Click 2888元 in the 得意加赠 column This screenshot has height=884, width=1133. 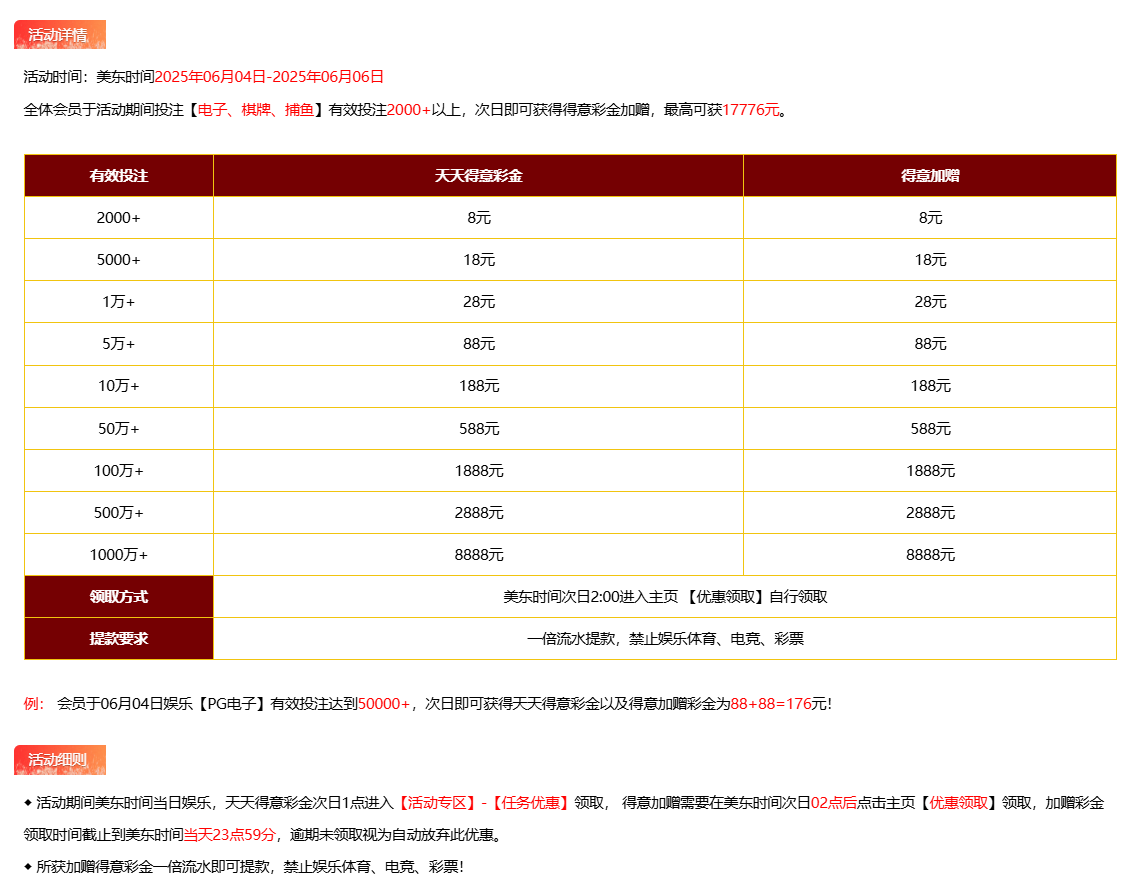pos(930,512)
